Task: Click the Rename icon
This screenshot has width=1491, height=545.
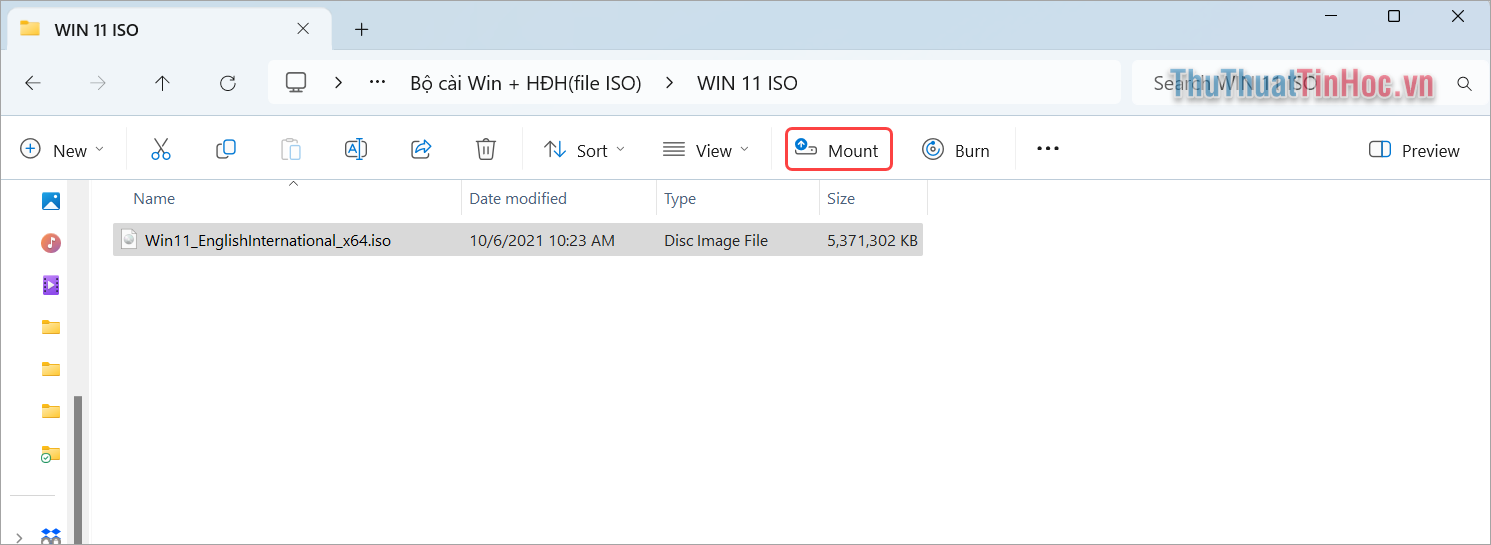Action: [355, 150]
